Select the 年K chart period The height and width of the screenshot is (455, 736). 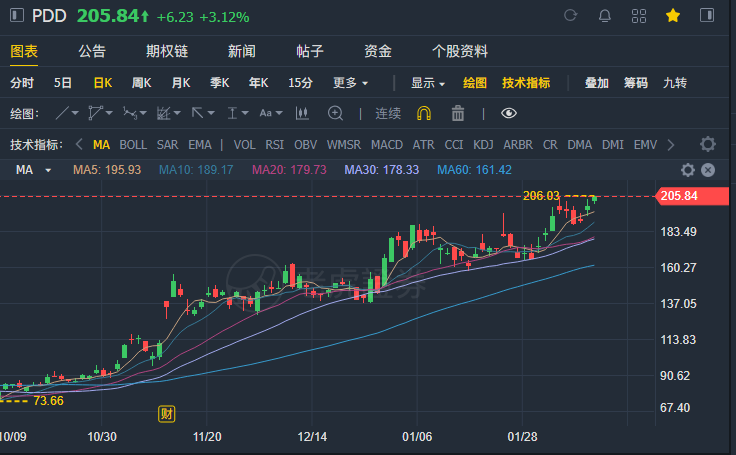coord(259,83)
